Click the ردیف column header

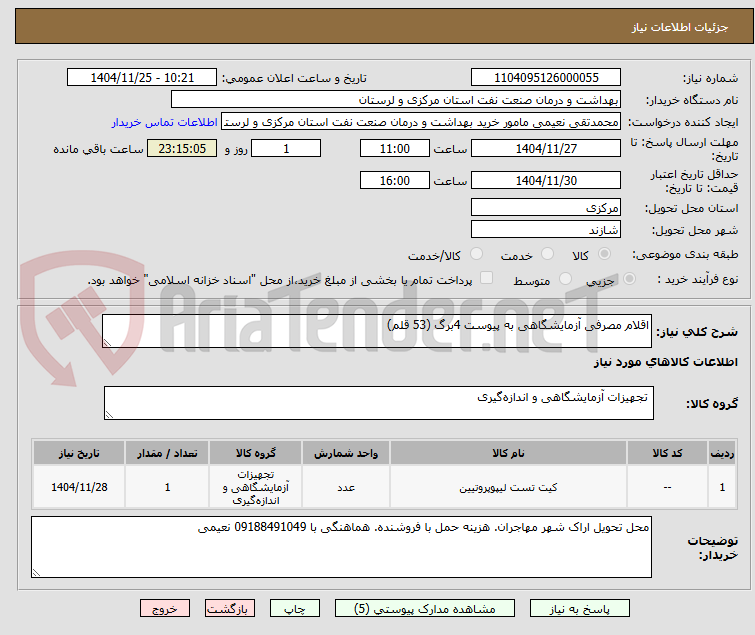(x=722, y=453)
